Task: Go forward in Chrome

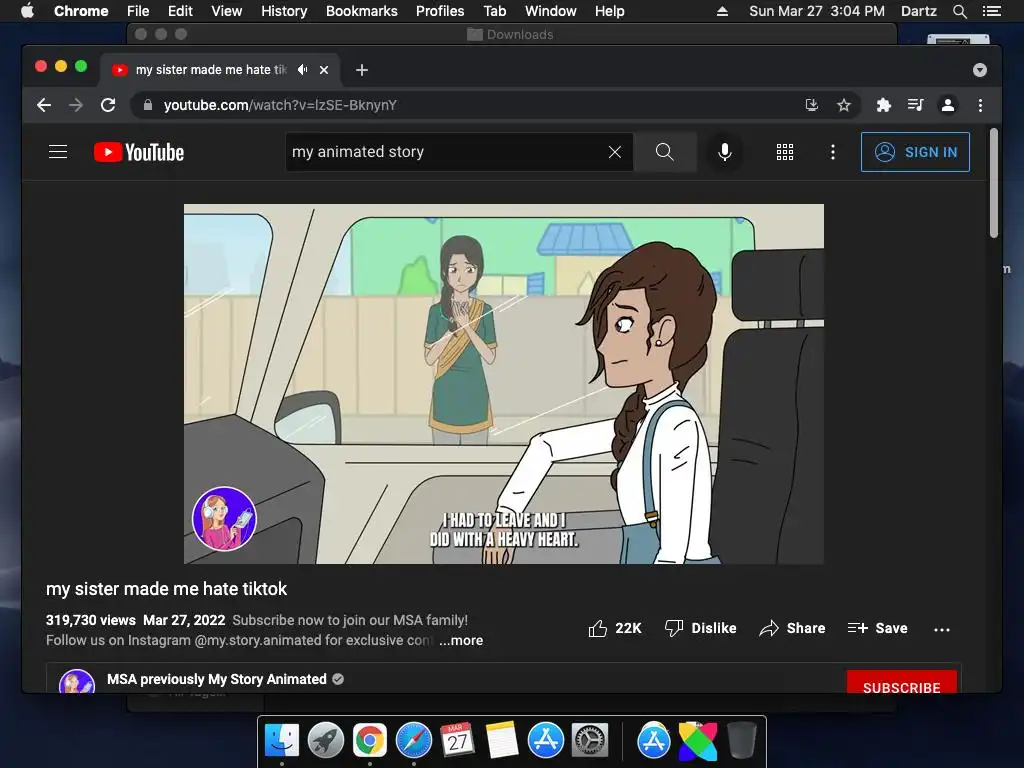Action: click(x=76, y=105)
